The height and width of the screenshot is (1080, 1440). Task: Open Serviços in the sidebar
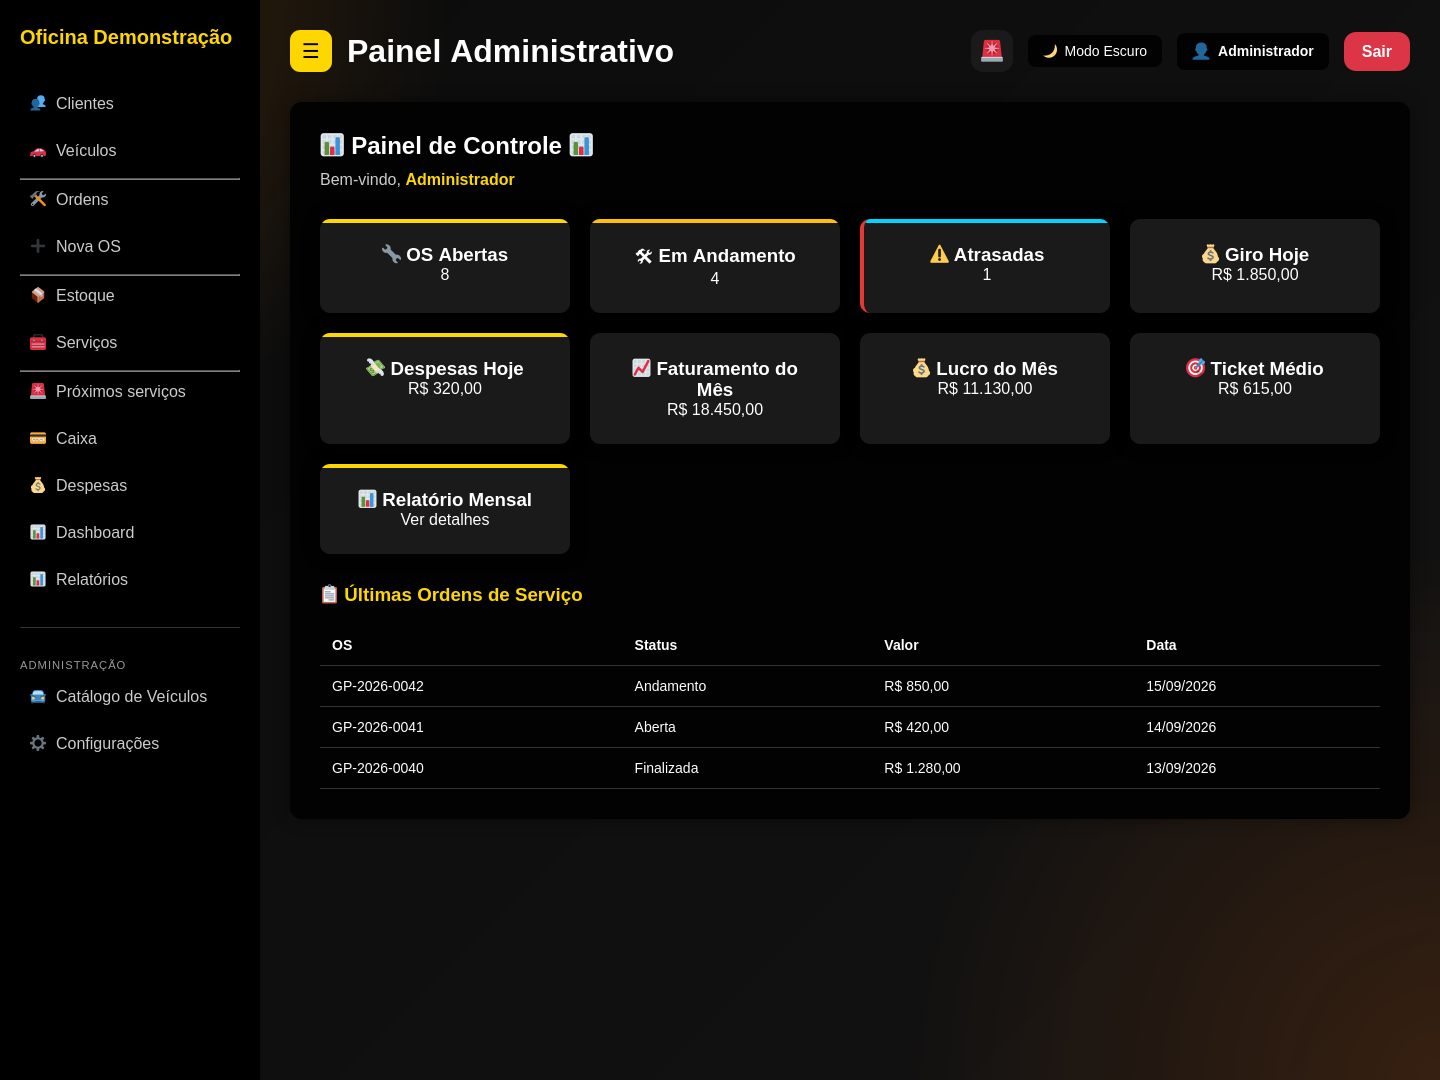[130, 343]
